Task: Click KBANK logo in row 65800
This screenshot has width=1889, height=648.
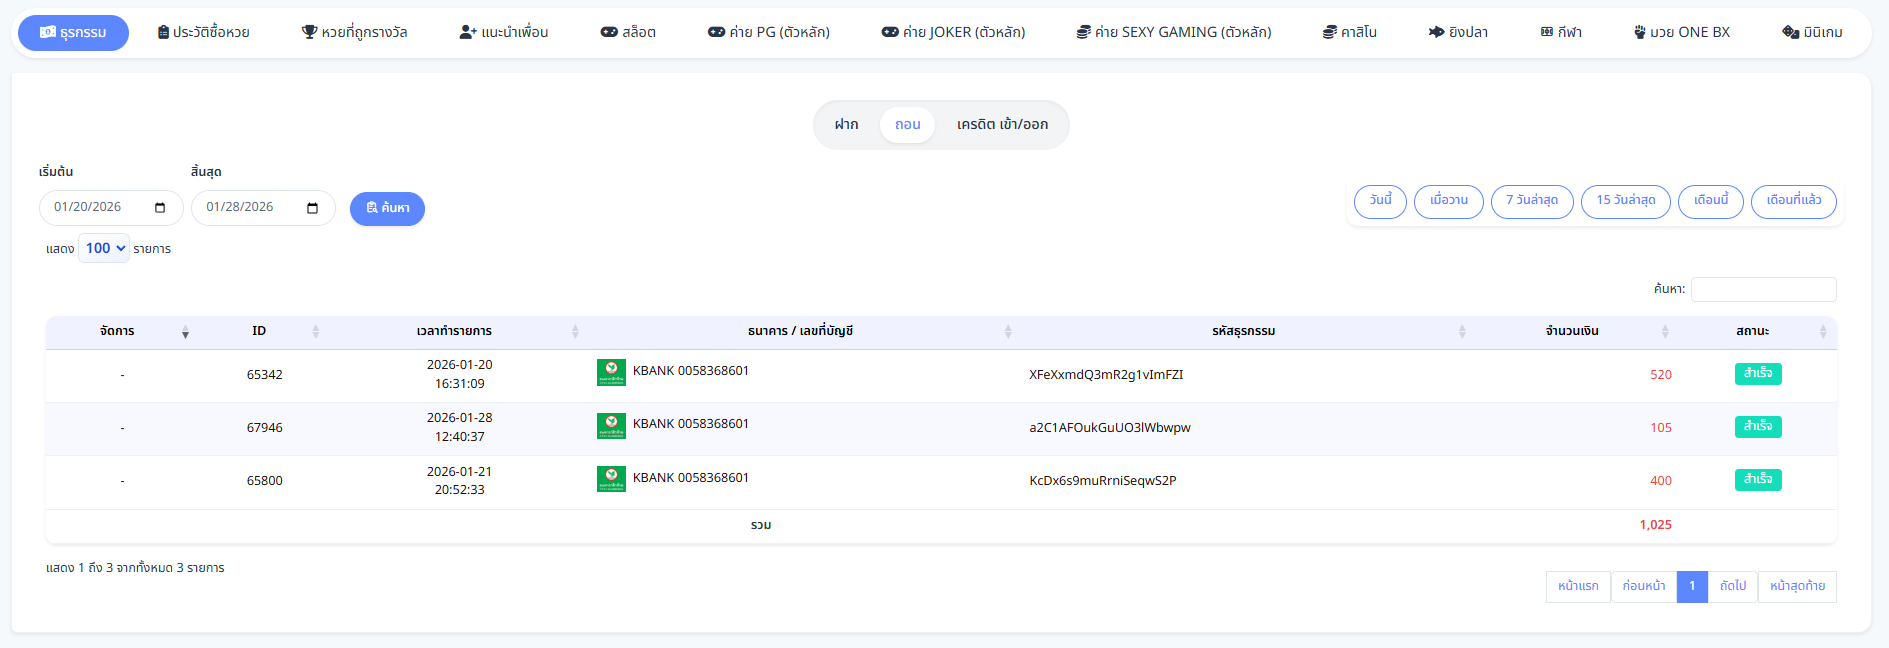Action: point(611,479)
